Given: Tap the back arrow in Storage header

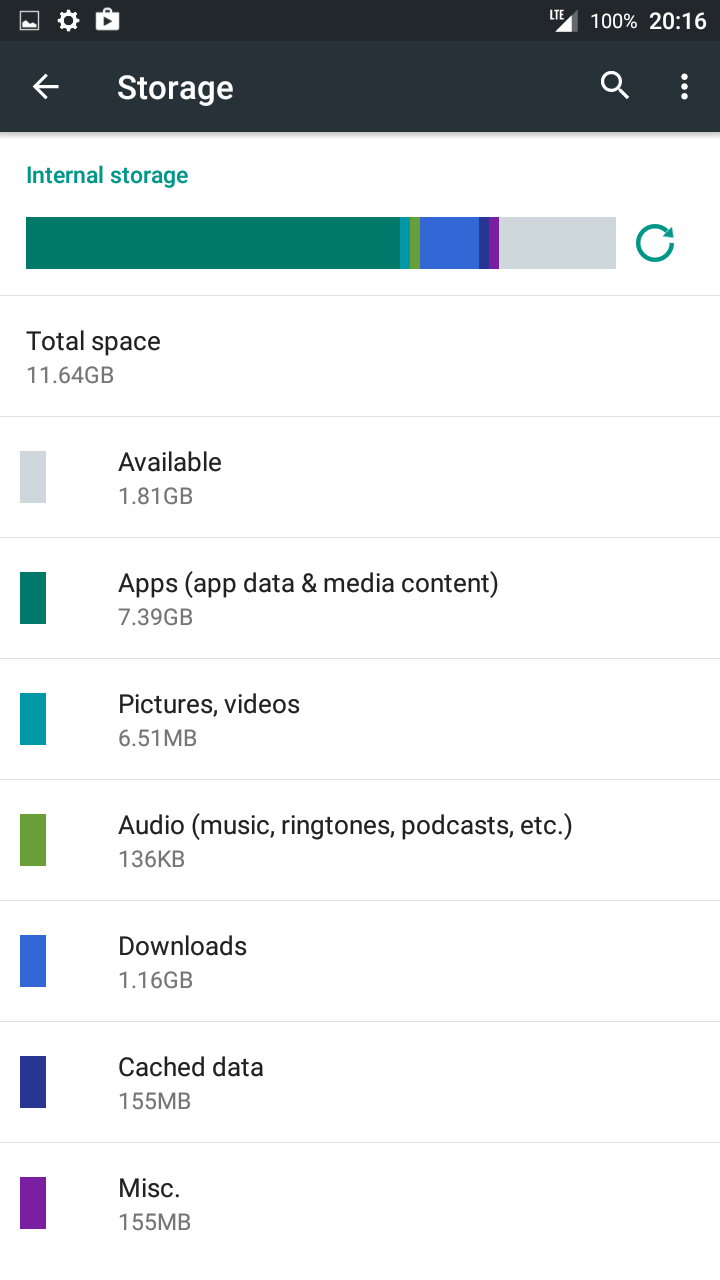Looking at the screenshot, I should coord(46,87).
